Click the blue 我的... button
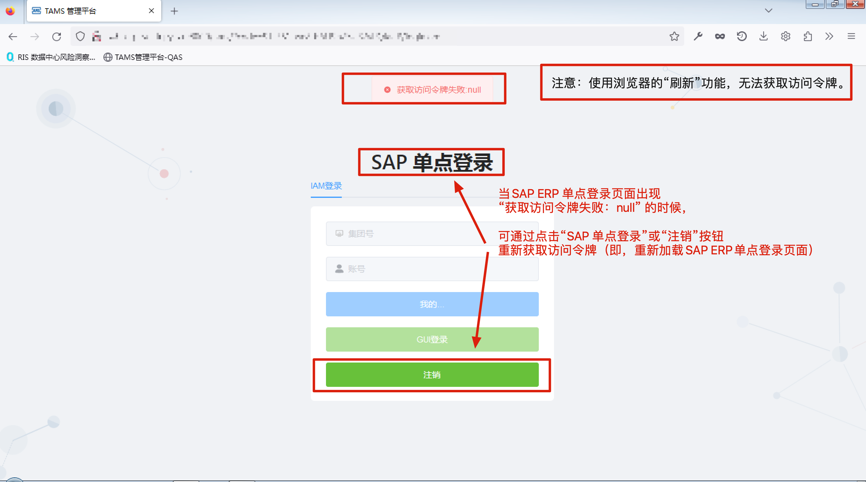The width and height of the screenshot is (866, 482). tap(432, 304)
